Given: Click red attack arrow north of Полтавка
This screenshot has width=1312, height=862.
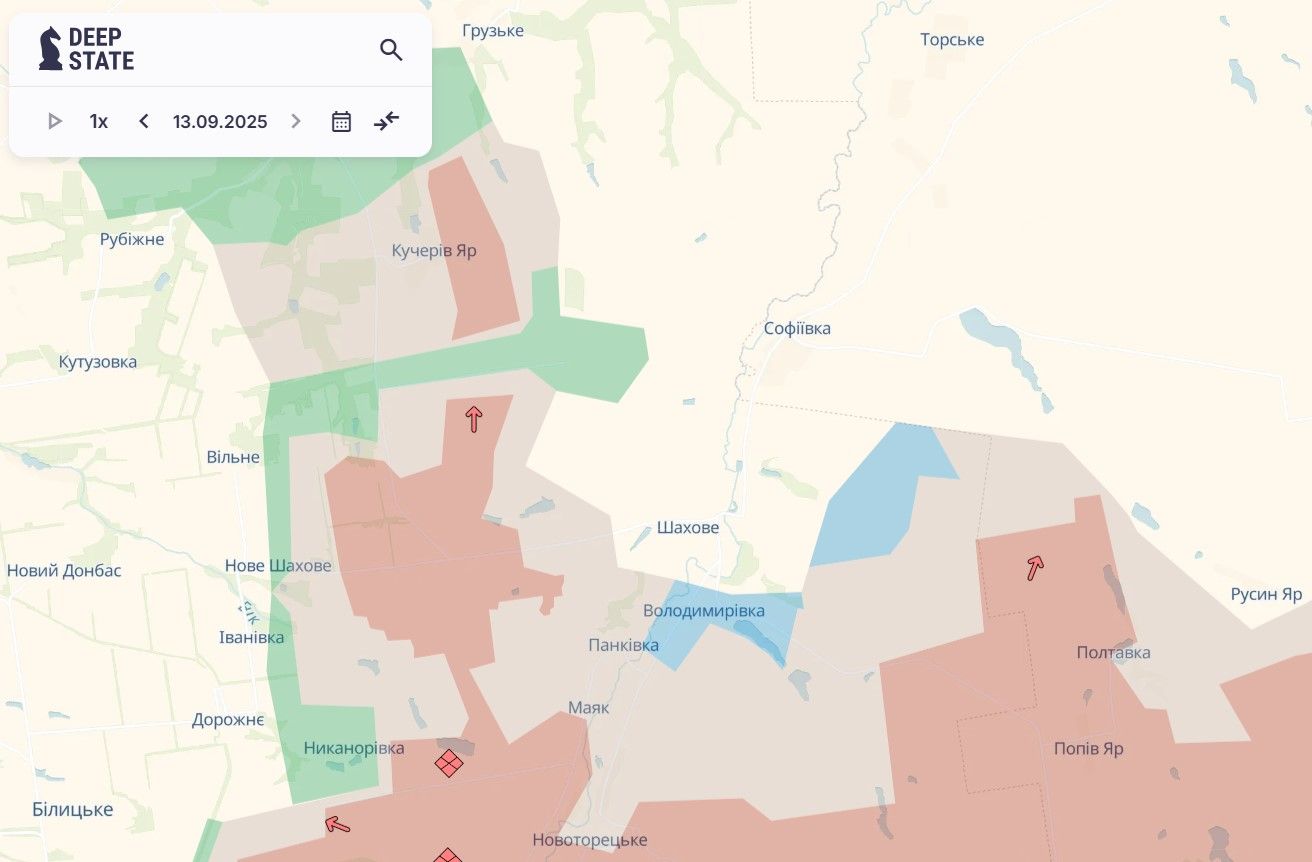Looking at the screenshot, I should pos(1035,568).
